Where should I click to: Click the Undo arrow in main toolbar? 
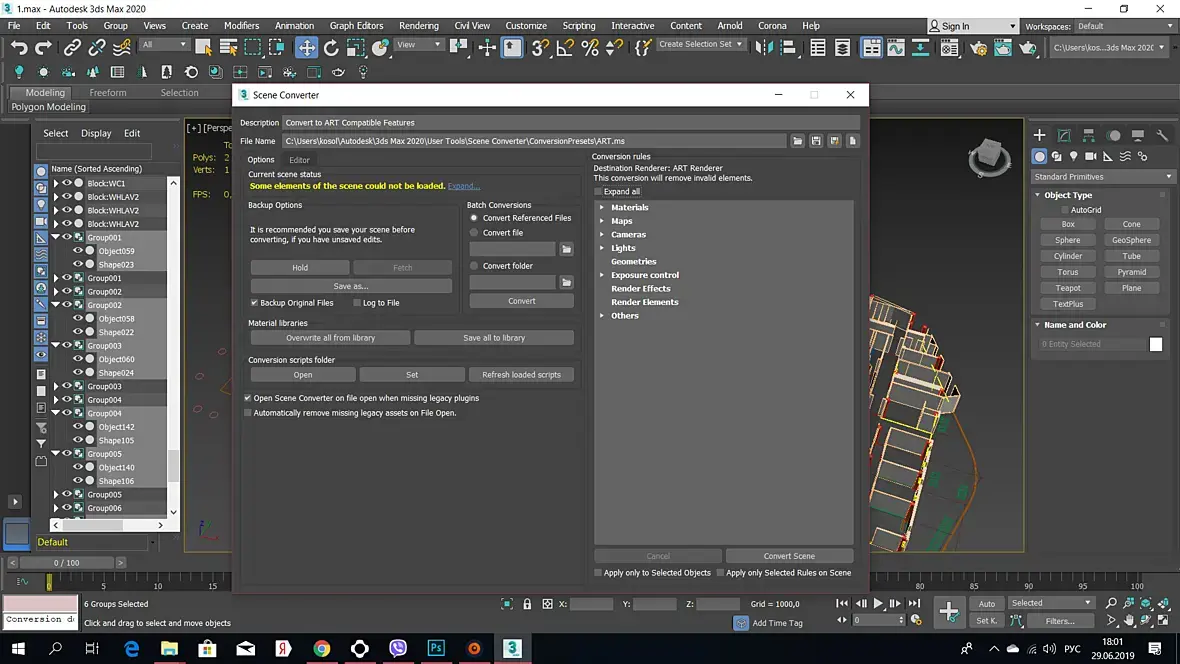18,47
